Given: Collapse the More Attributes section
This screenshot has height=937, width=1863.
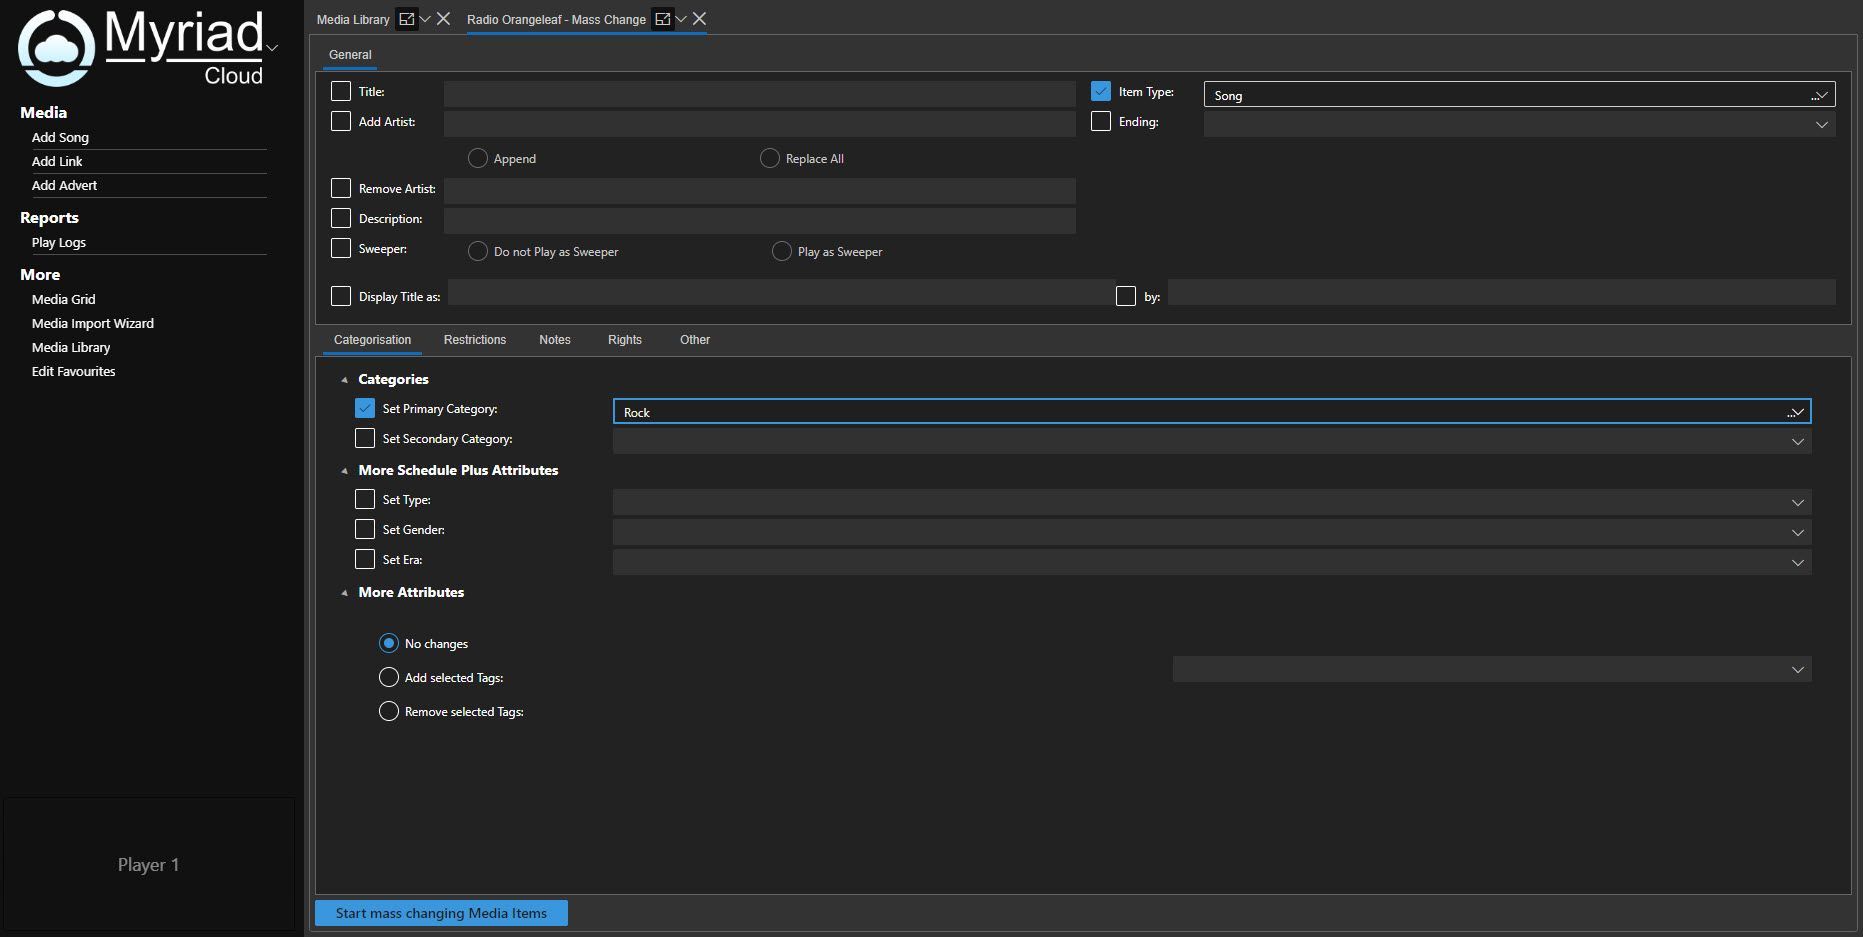Looking at the screenshot, I should tap(345, 592).
